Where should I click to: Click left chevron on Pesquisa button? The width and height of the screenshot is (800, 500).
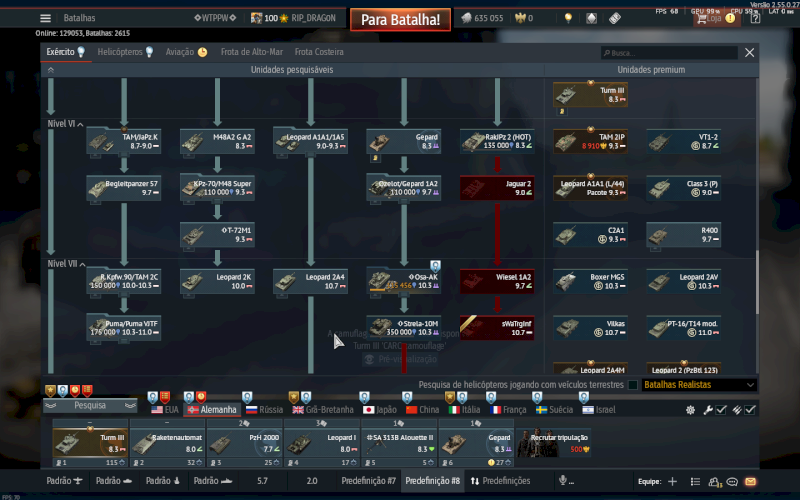tap(51, 406)
